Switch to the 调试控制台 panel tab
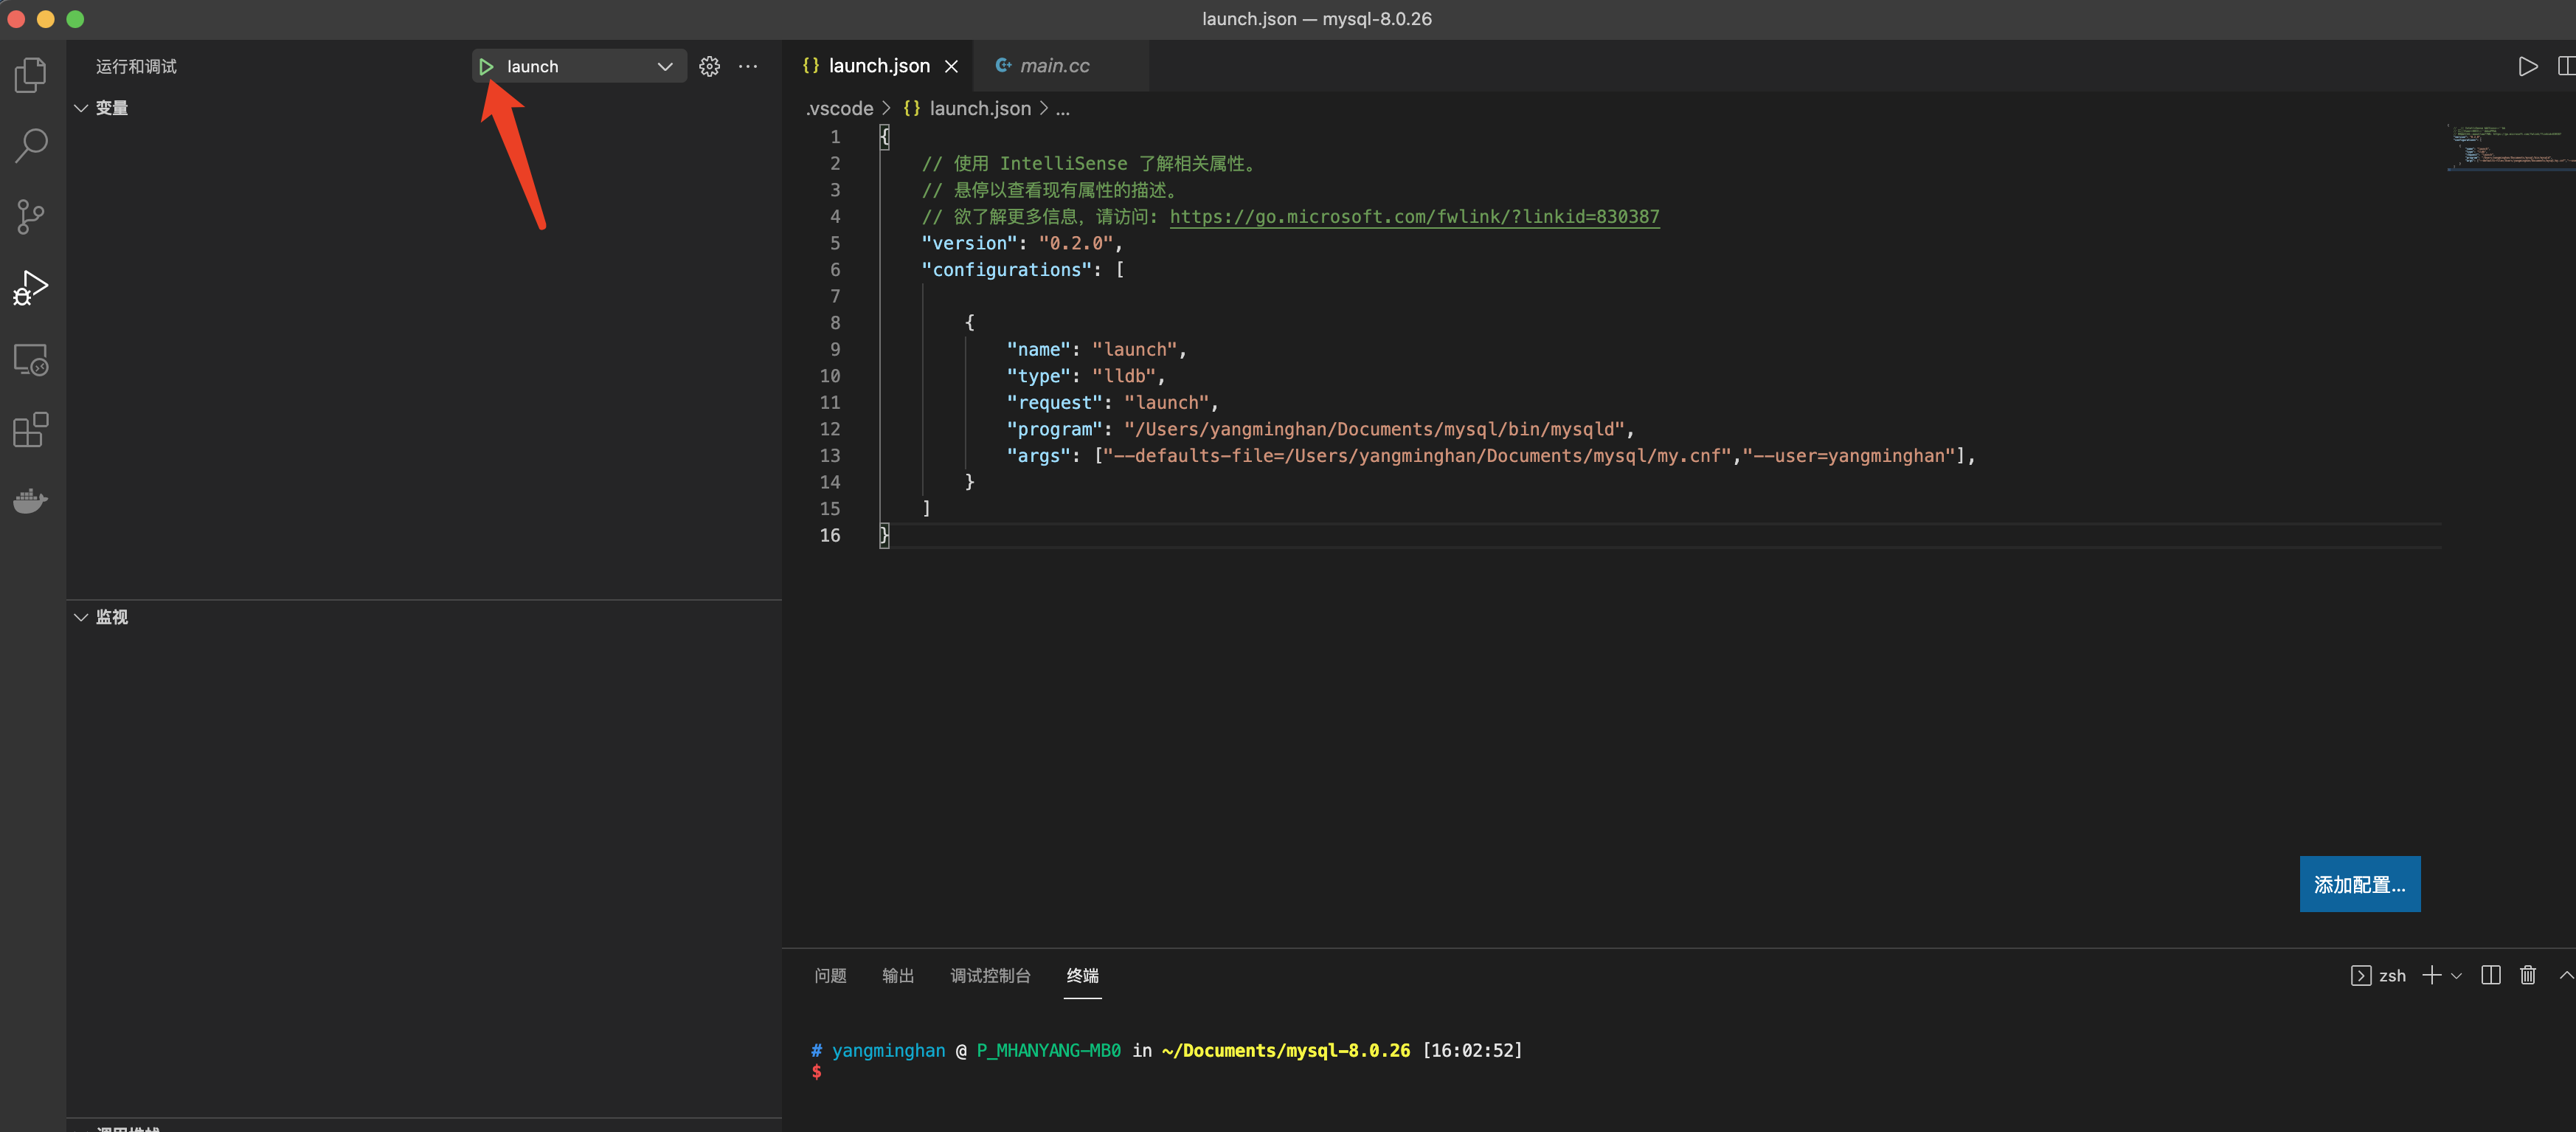This screenshot has height=1132, width=2576. pyautogui.click(x=990, y=975)
